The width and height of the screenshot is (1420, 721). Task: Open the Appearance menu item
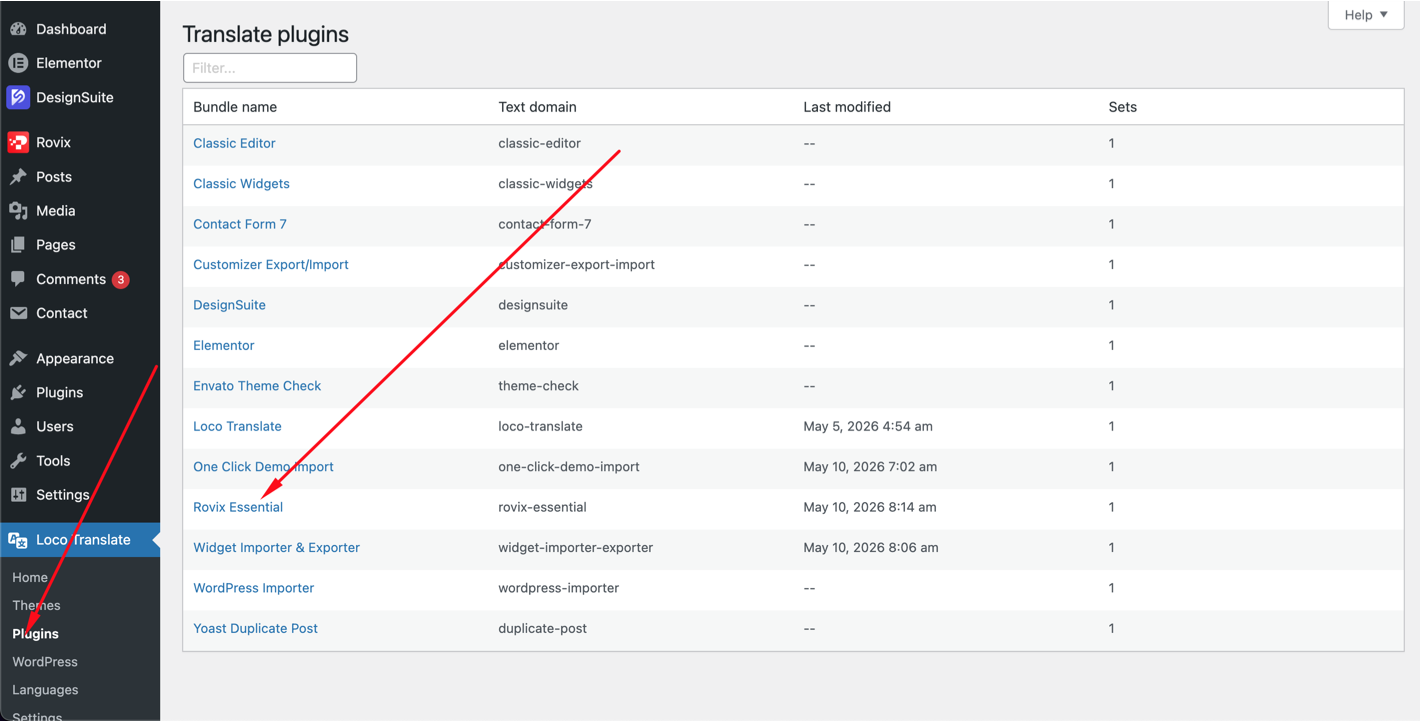(x=75, y=359)
